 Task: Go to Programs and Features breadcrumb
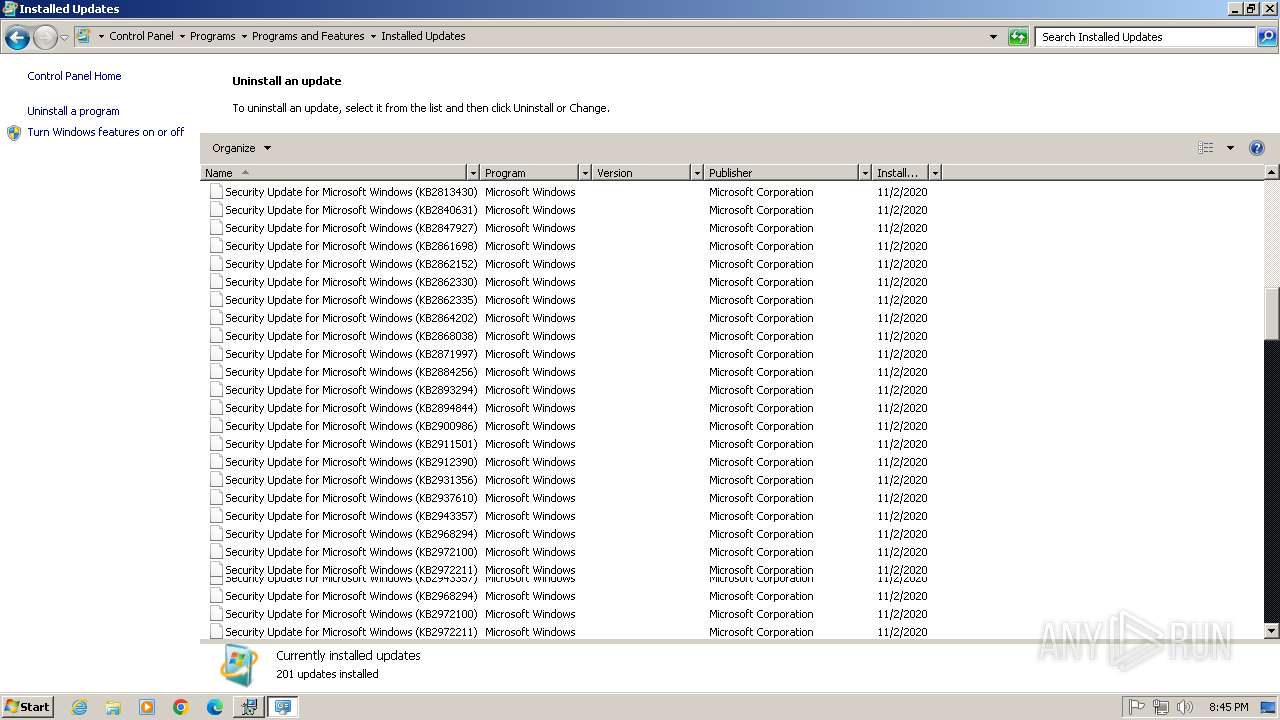coord(308,36)
